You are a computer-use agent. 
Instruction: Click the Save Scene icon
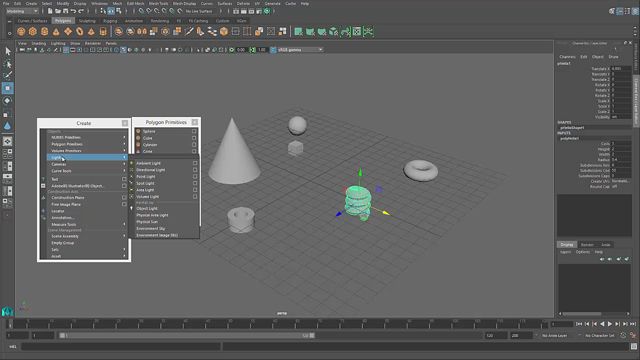65,11
